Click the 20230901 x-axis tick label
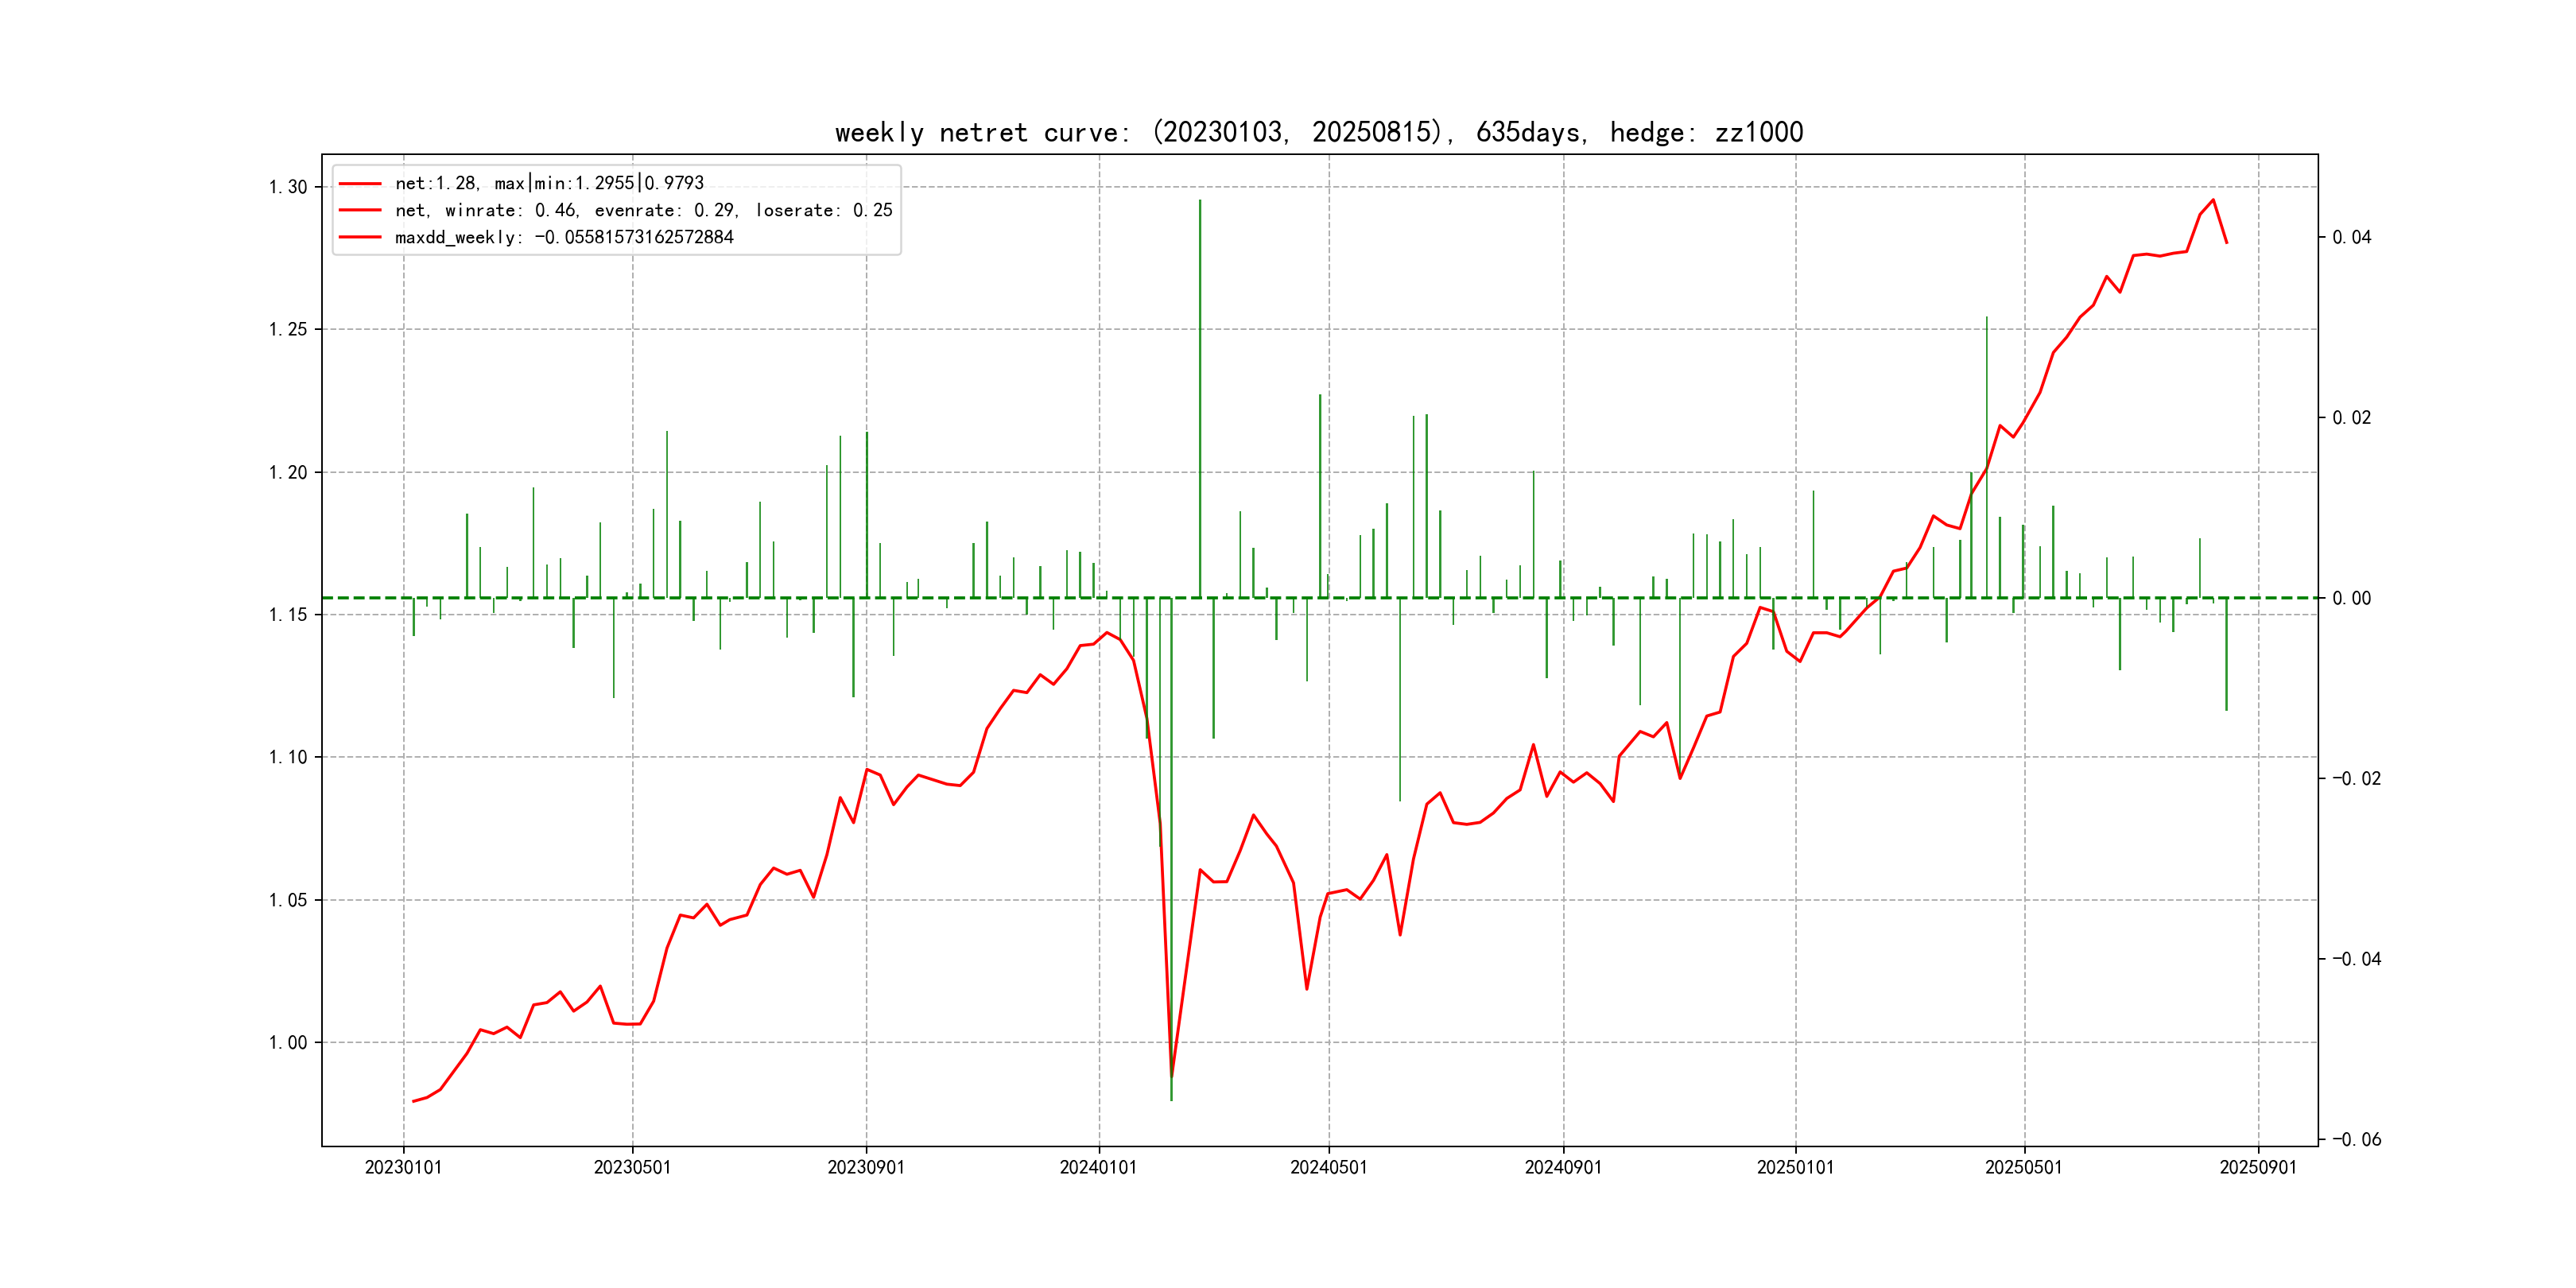The image size is (2576, 1288). (866, 1167)
